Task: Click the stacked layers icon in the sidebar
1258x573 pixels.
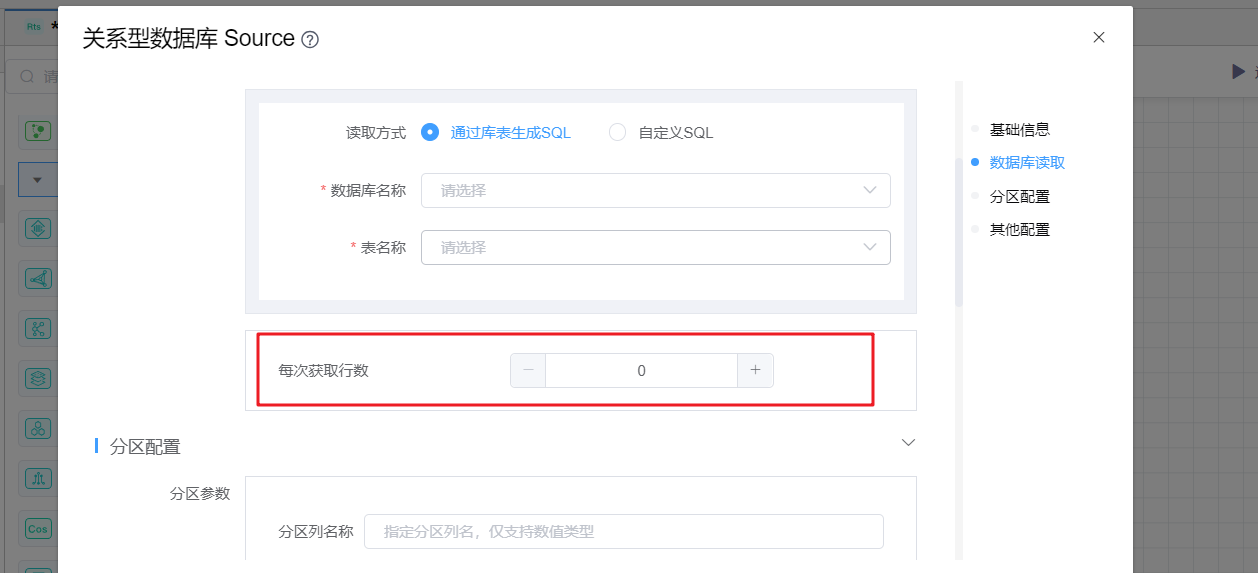Action: (x=38, y=378)
